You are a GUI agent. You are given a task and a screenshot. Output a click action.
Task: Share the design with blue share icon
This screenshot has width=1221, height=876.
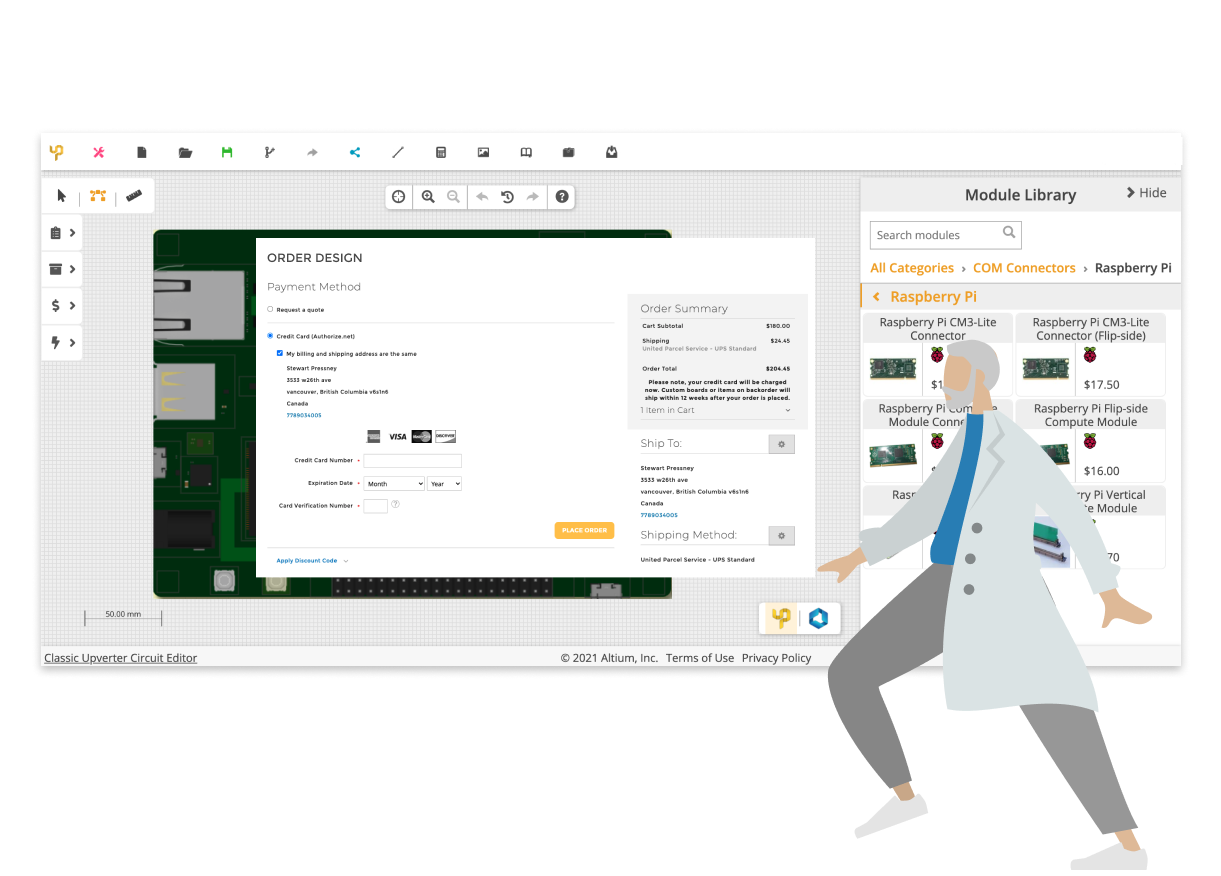[354, 152]
